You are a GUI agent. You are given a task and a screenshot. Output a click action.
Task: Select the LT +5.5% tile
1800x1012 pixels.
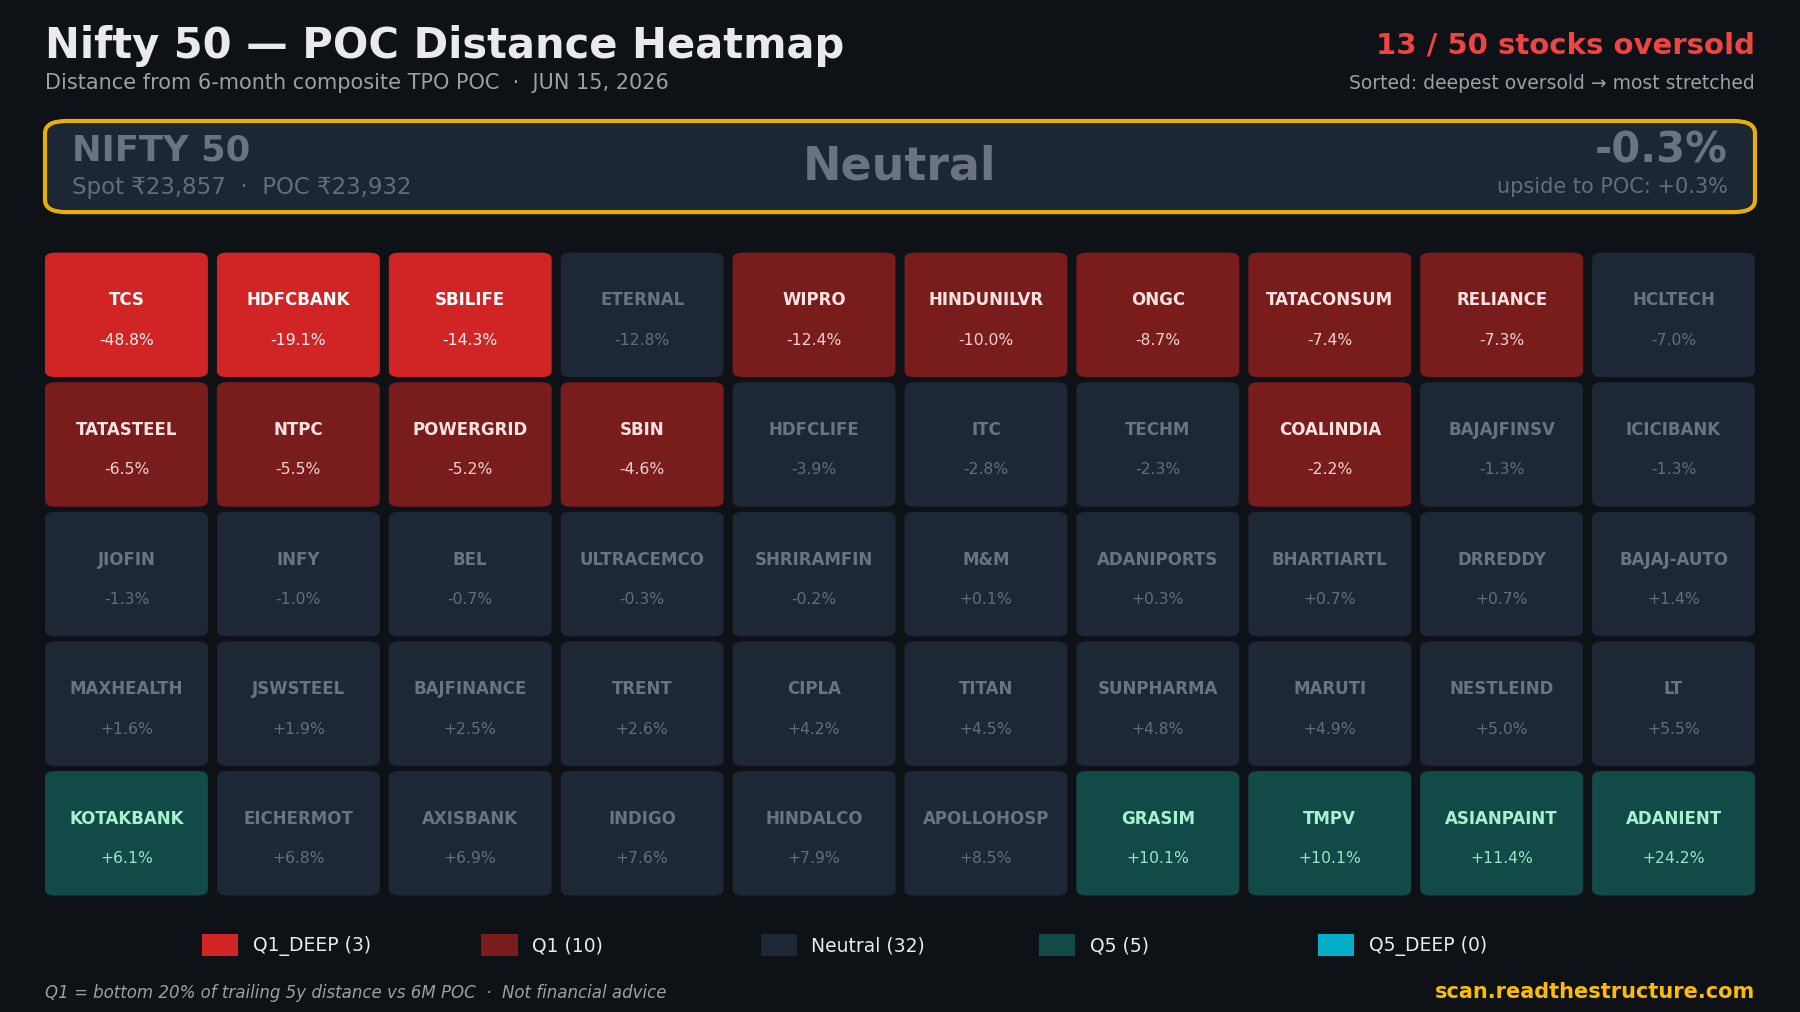(1674, 704)
